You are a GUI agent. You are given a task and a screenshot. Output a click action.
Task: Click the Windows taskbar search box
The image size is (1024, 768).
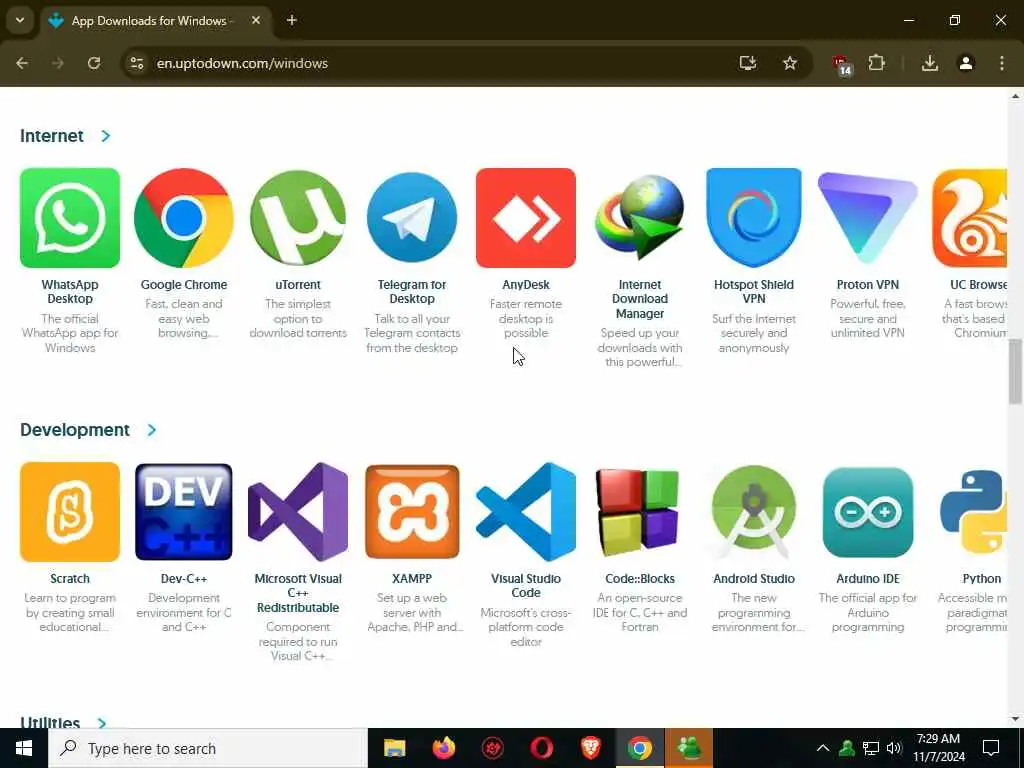tap(208, 748)
